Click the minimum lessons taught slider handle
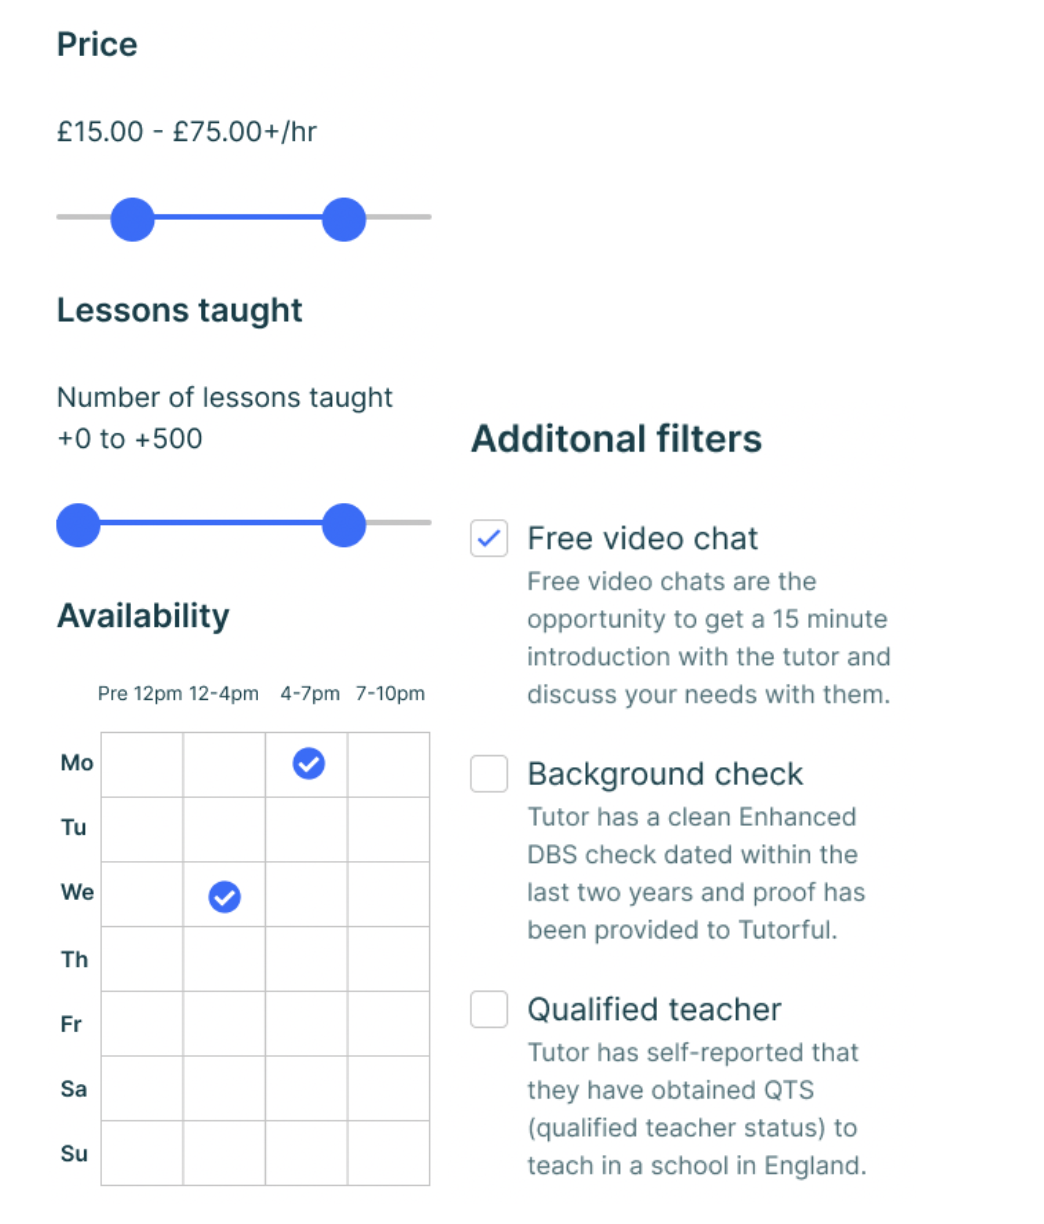 coord(78,525)
